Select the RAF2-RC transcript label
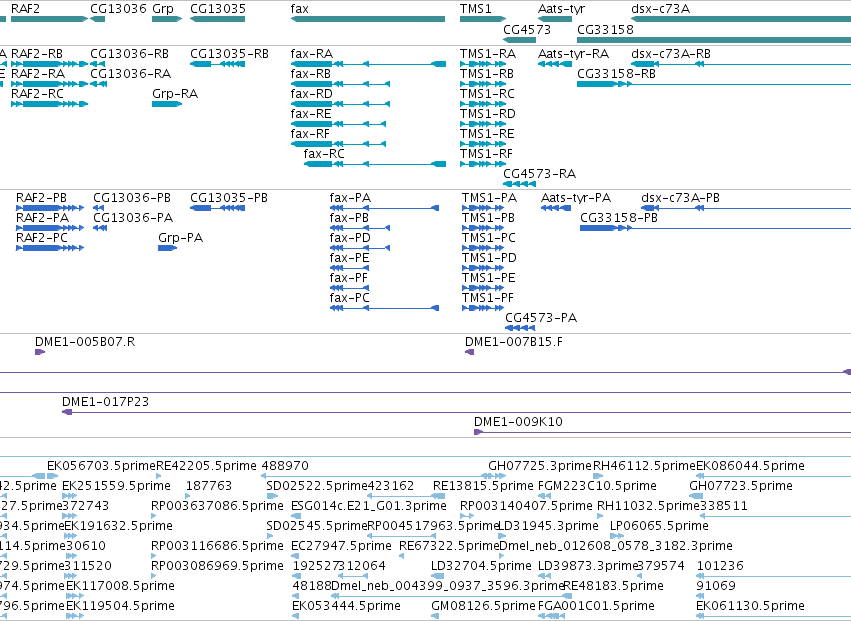851x621 pixels. (37, 93)
